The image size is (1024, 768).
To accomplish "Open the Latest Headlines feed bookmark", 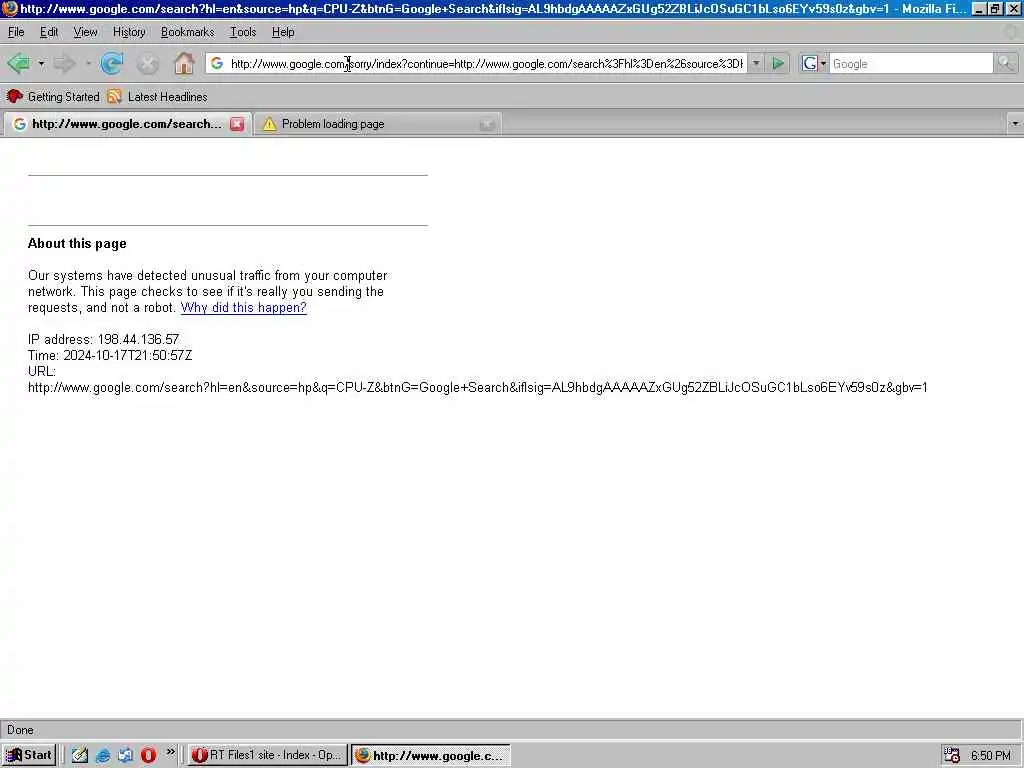I will tap(157, 97).
